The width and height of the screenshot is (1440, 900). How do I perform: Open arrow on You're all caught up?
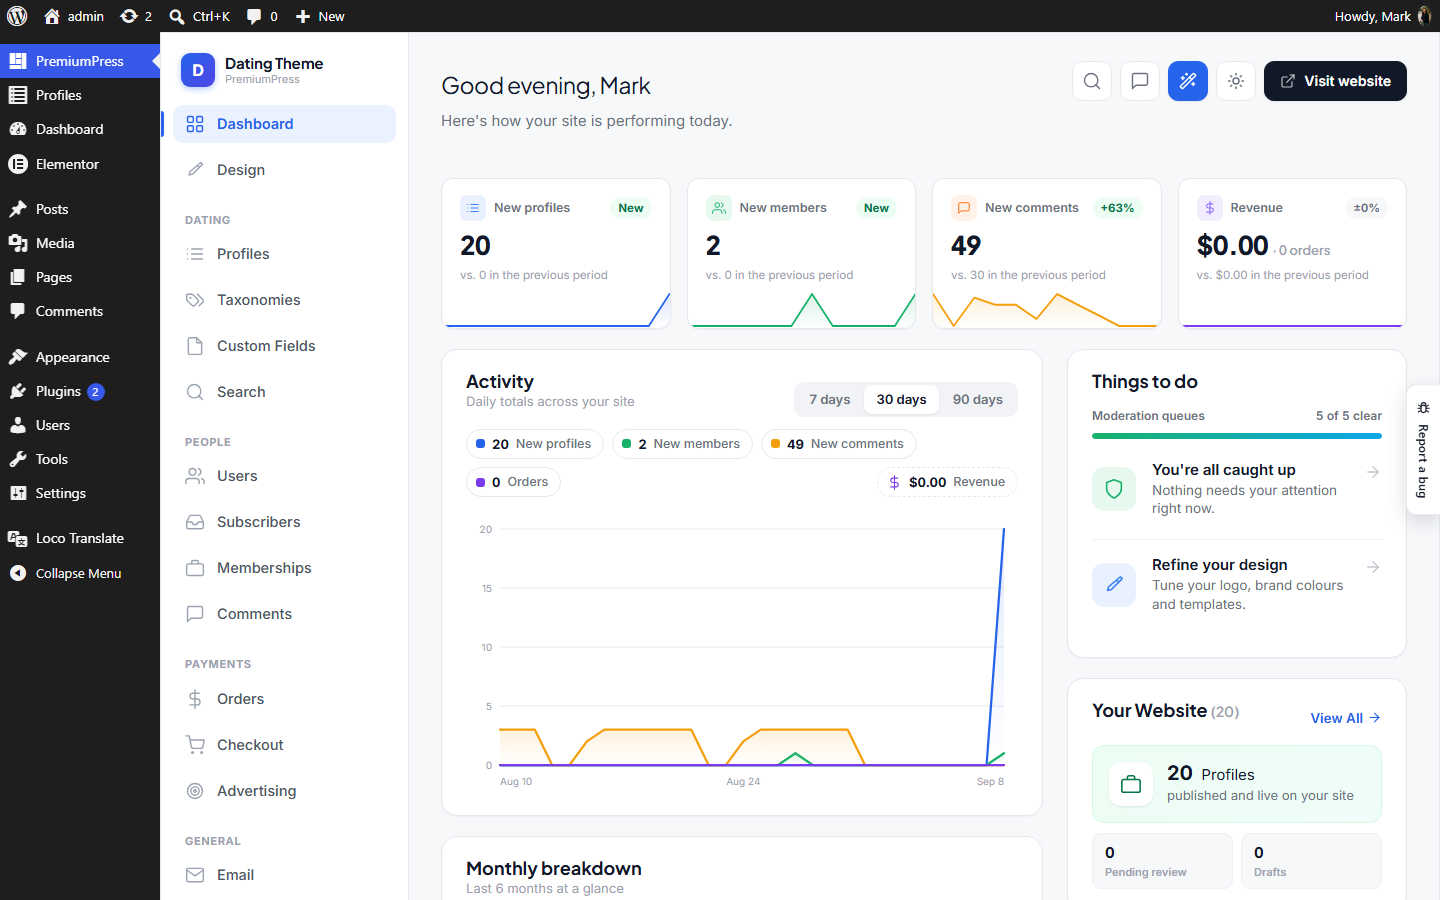click(x=1373, y=472)
